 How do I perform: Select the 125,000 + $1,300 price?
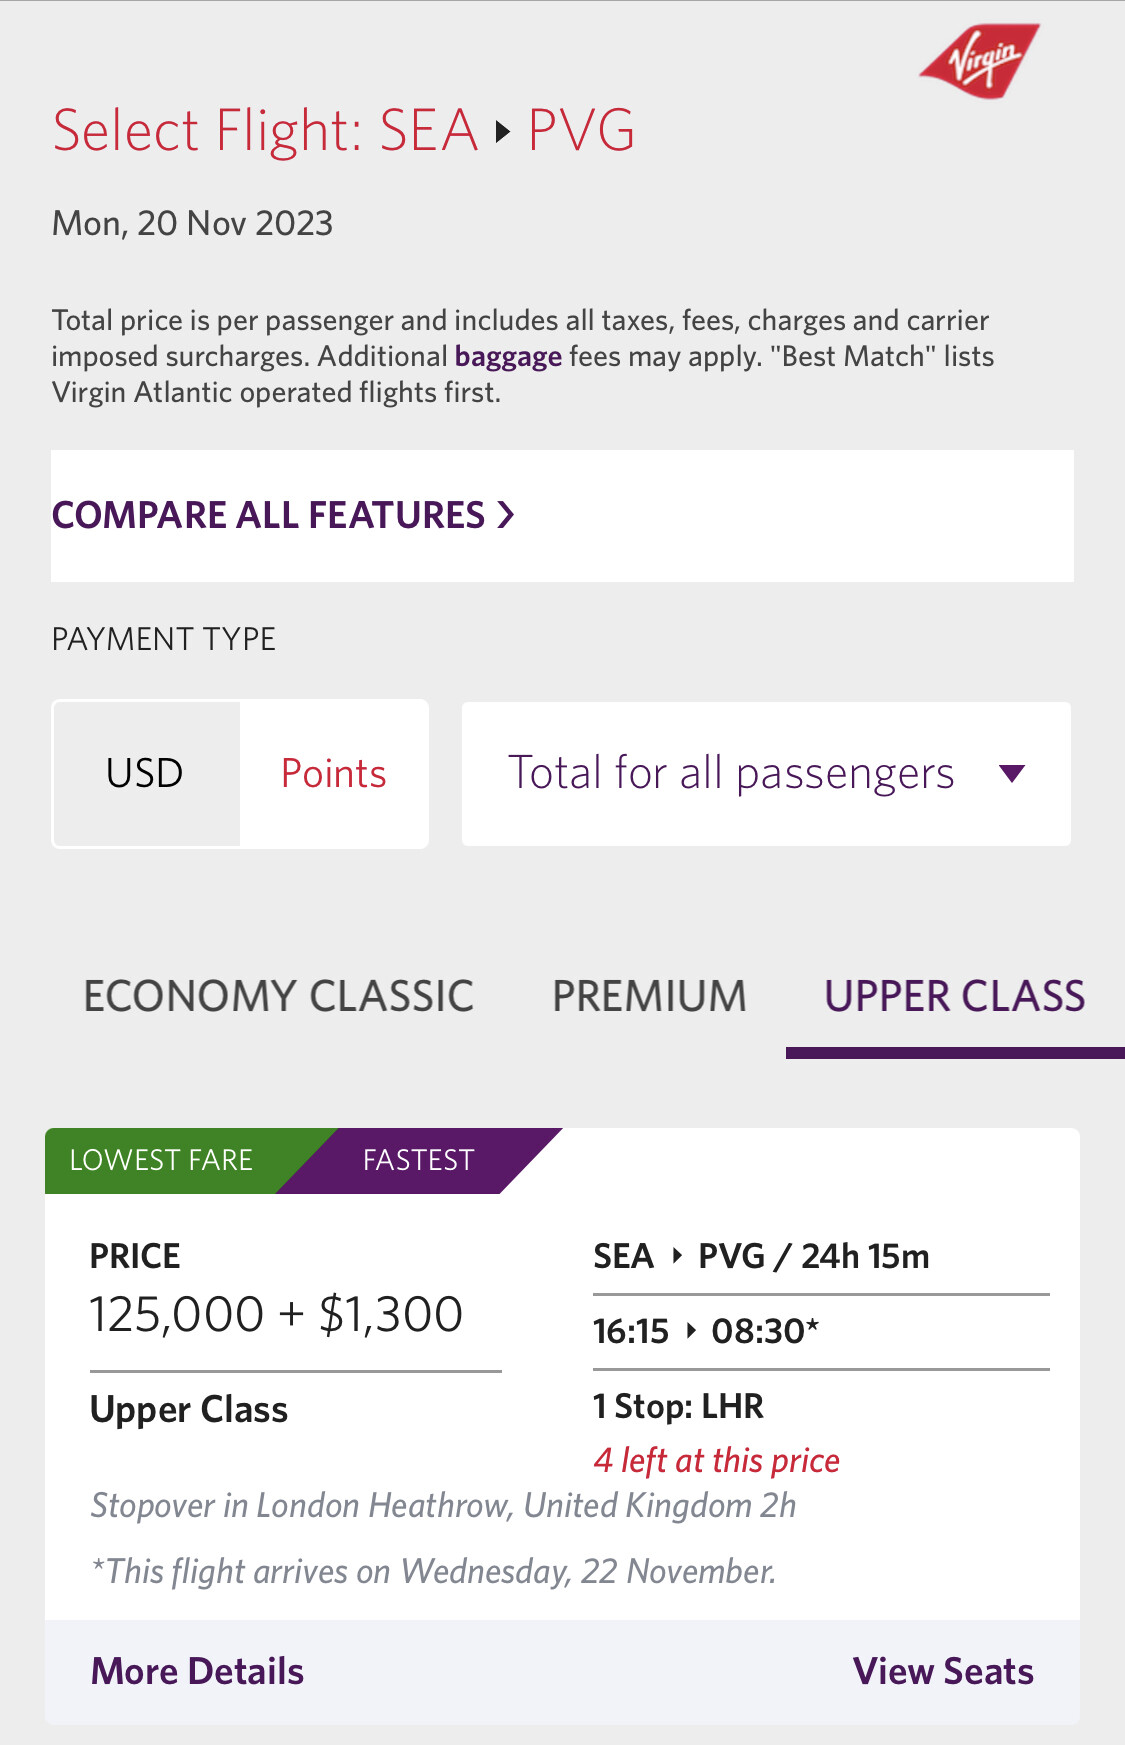tap(276, 1314)
